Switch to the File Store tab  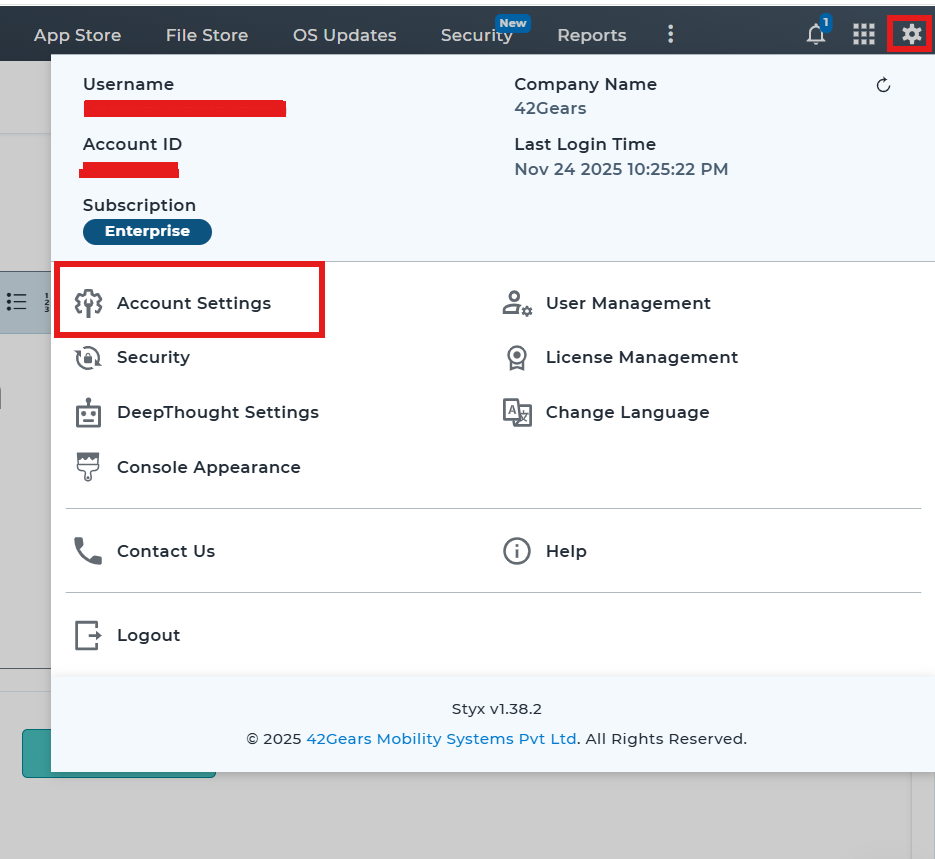coord(207,35)
